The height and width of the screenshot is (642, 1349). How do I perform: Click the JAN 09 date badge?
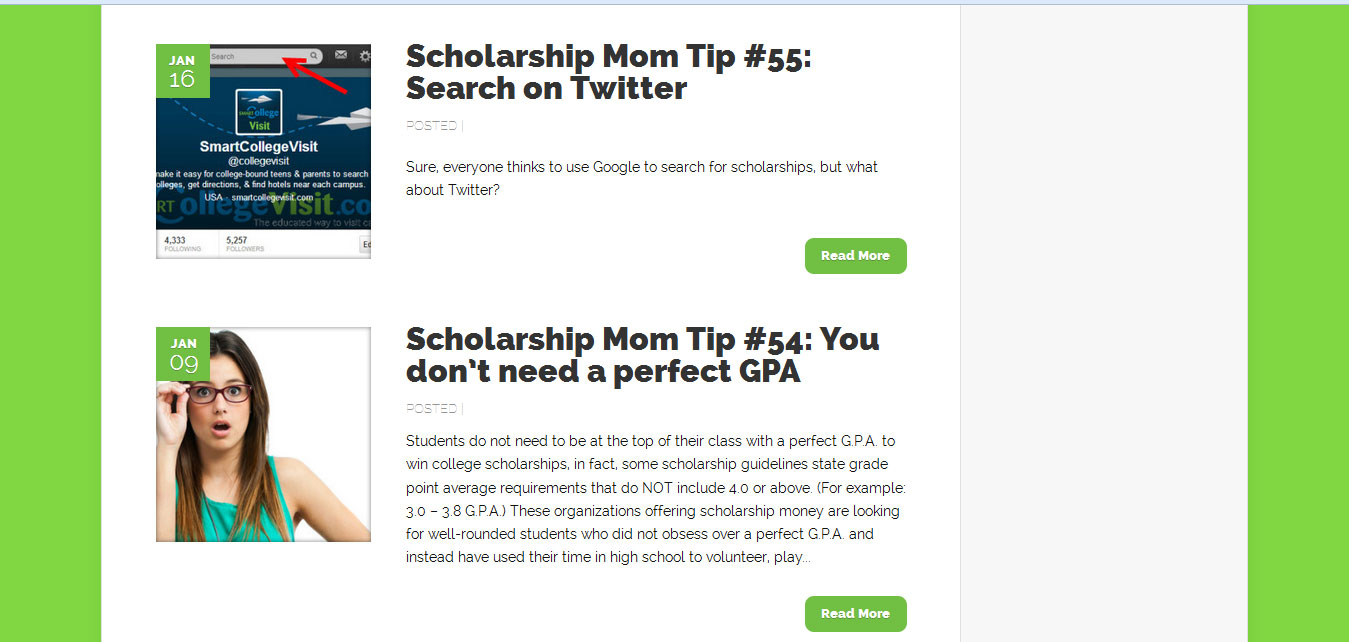pos(183,354)
